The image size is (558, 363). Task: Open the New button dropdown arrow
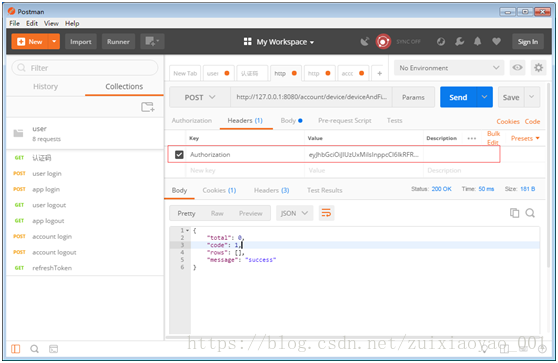(54, 42)
